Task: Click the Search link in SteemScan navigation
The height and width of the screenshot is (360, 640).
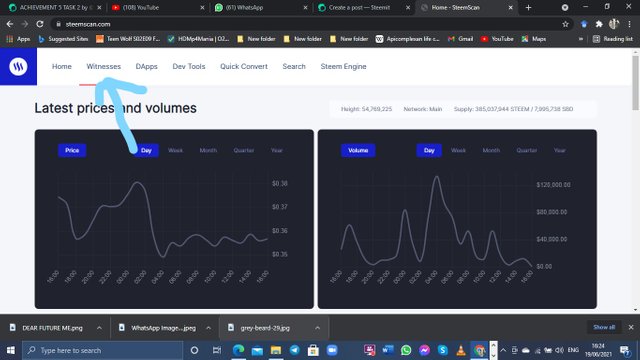Action: coord(294,67)
